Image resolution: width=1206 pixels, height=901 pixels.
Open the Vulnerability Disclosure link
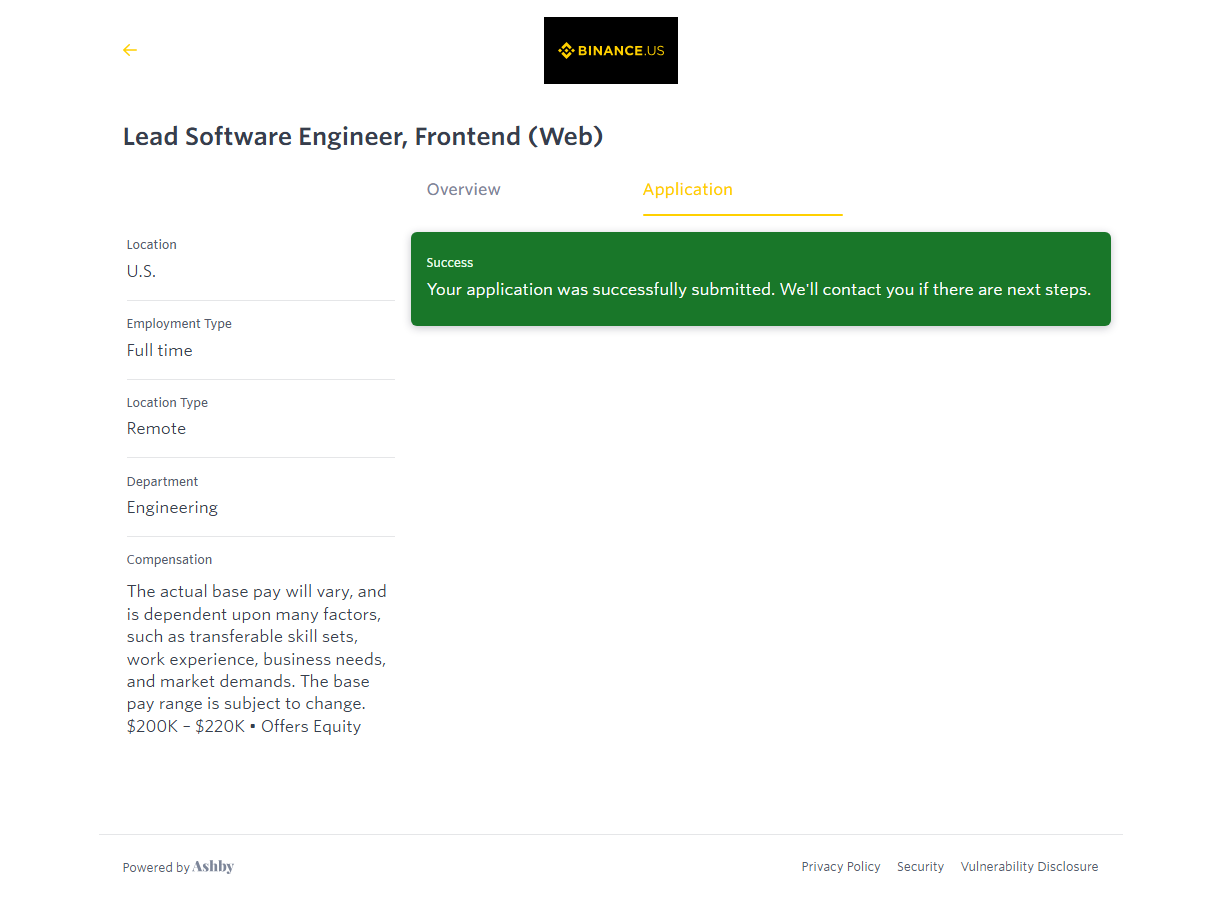pyautogui.click(x=1029, y=867)
